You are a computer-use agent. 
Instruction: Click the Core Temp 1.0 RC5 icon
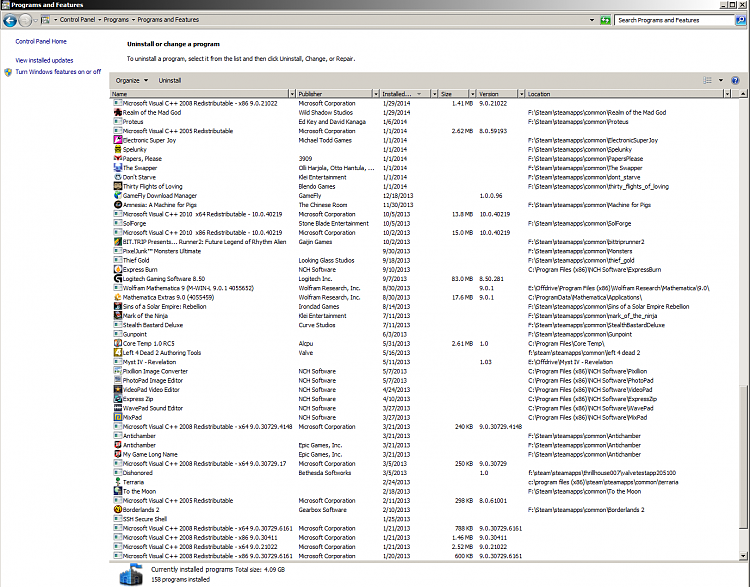(118, 343)
